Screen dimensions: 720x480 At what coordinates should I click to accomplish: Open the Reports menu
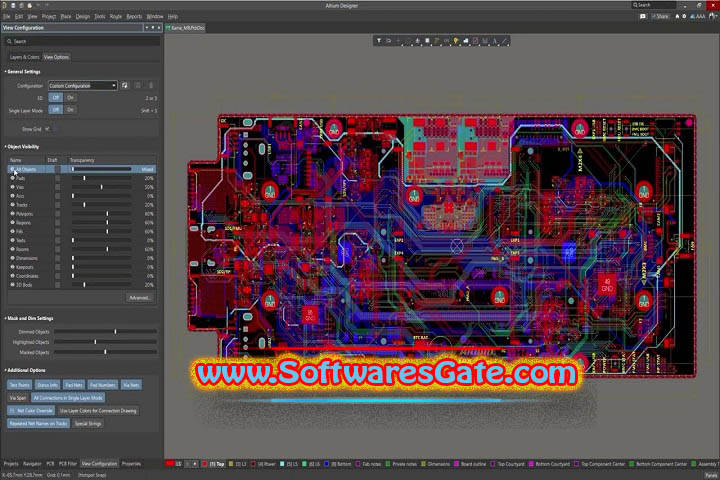(134, 17)
